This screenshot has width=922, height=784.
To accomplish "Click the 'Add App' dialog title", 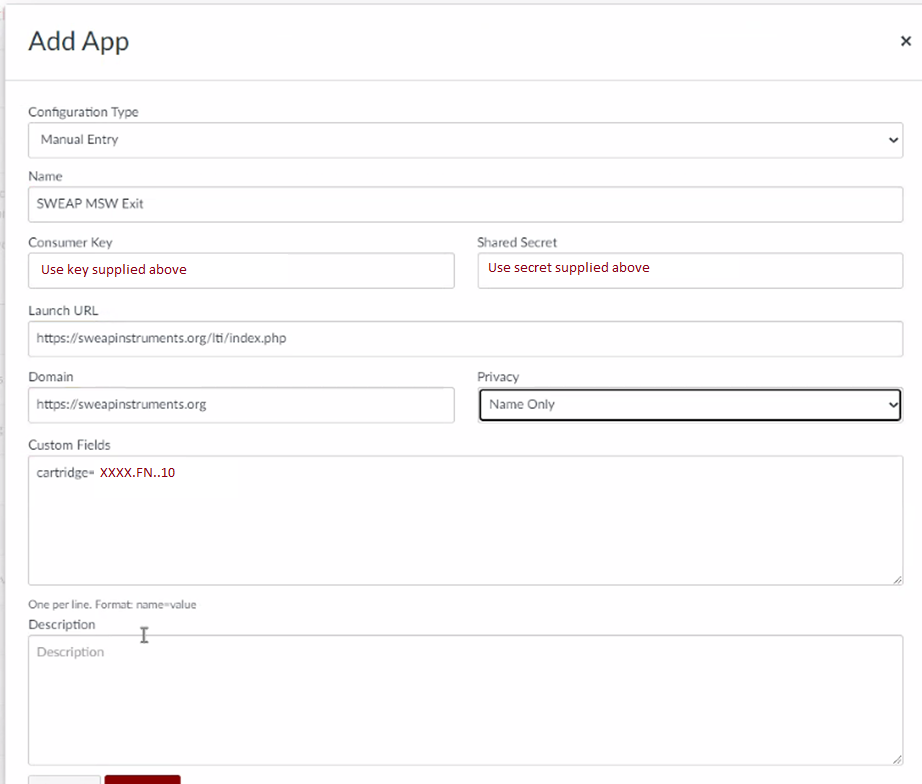I will [79, 42].
